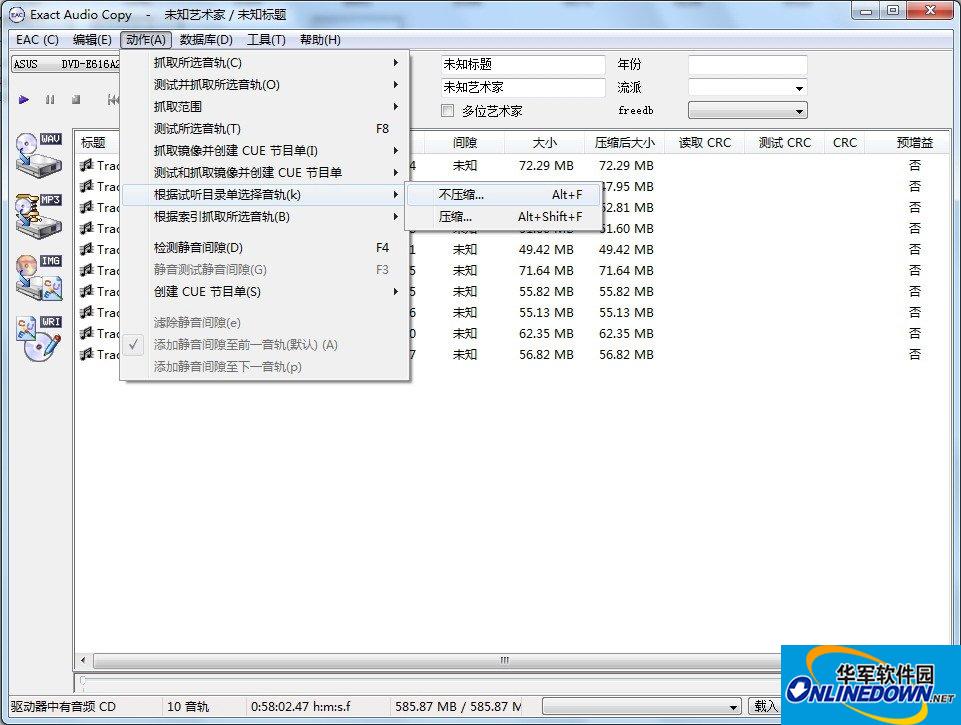Click the 0:58:02.47 h:m:s.f status entry
Image resolution: width=961 pixels, height=725 pixels.
click(x=300, y=707)
